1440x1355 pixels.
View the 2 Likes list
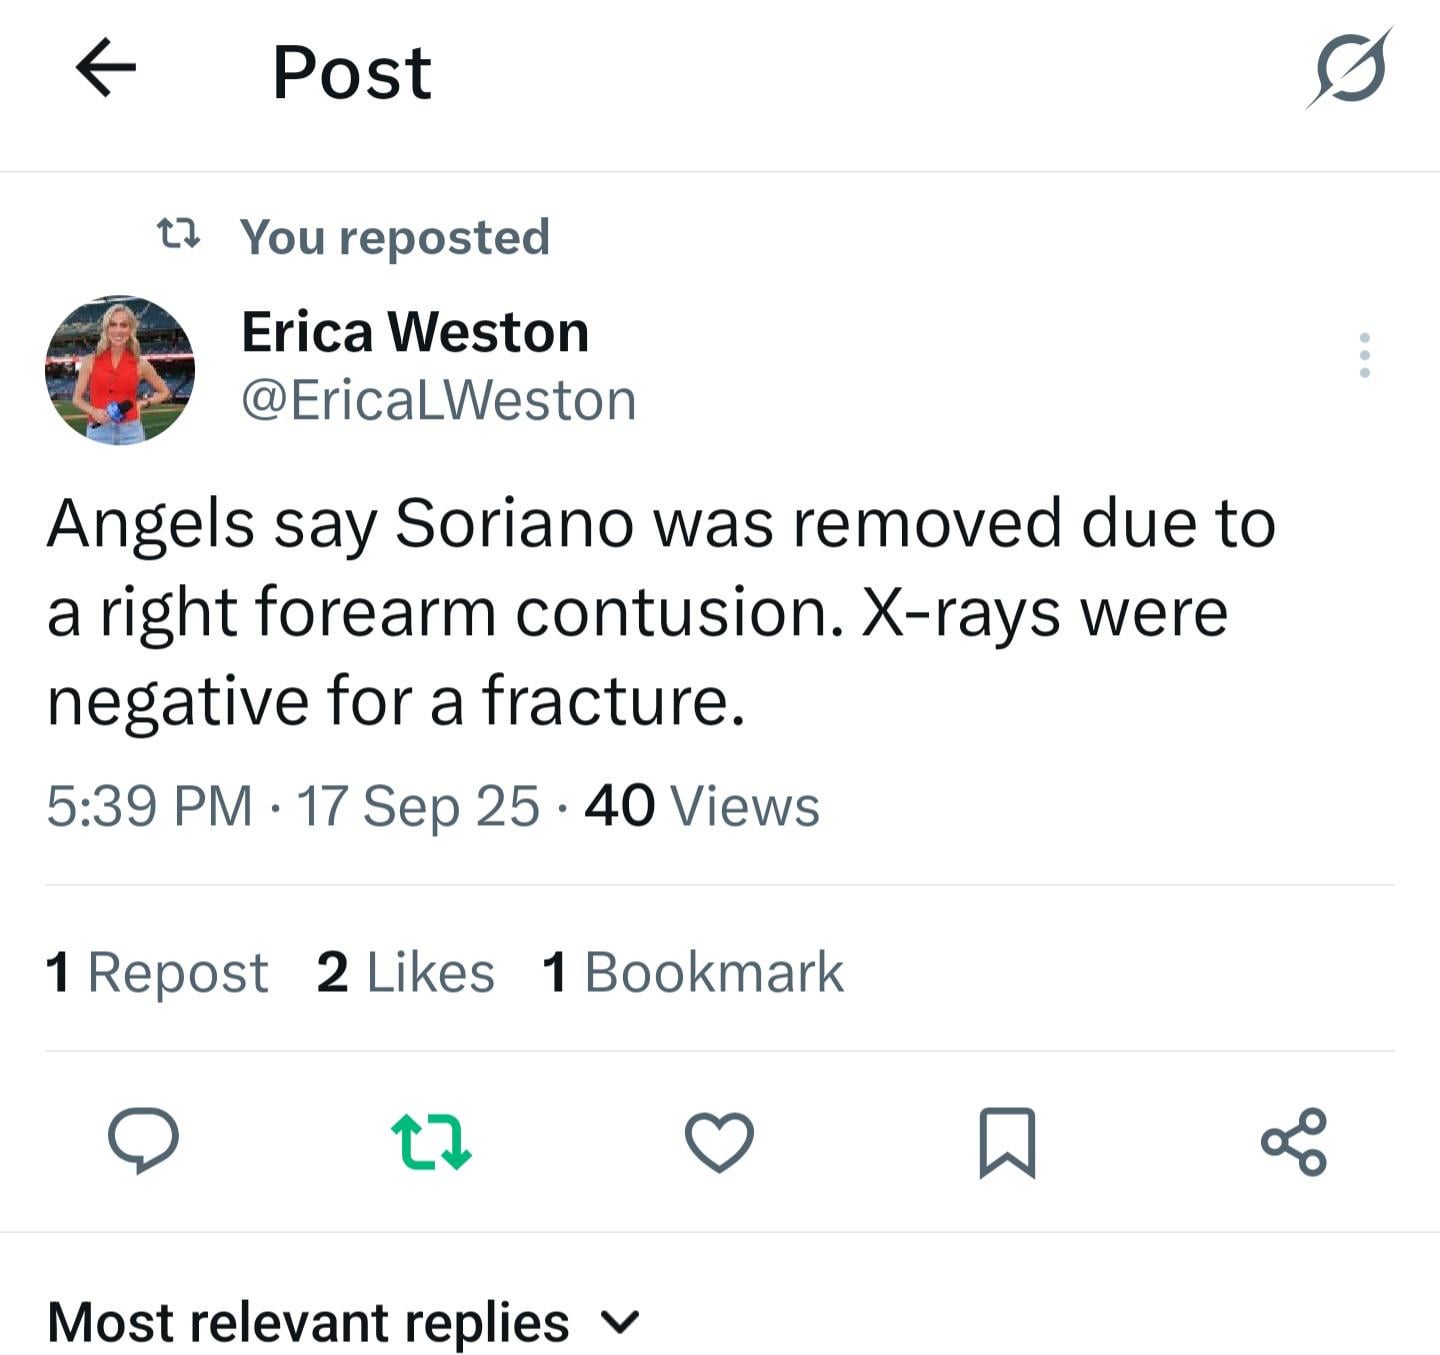click(x=405, y=972)
